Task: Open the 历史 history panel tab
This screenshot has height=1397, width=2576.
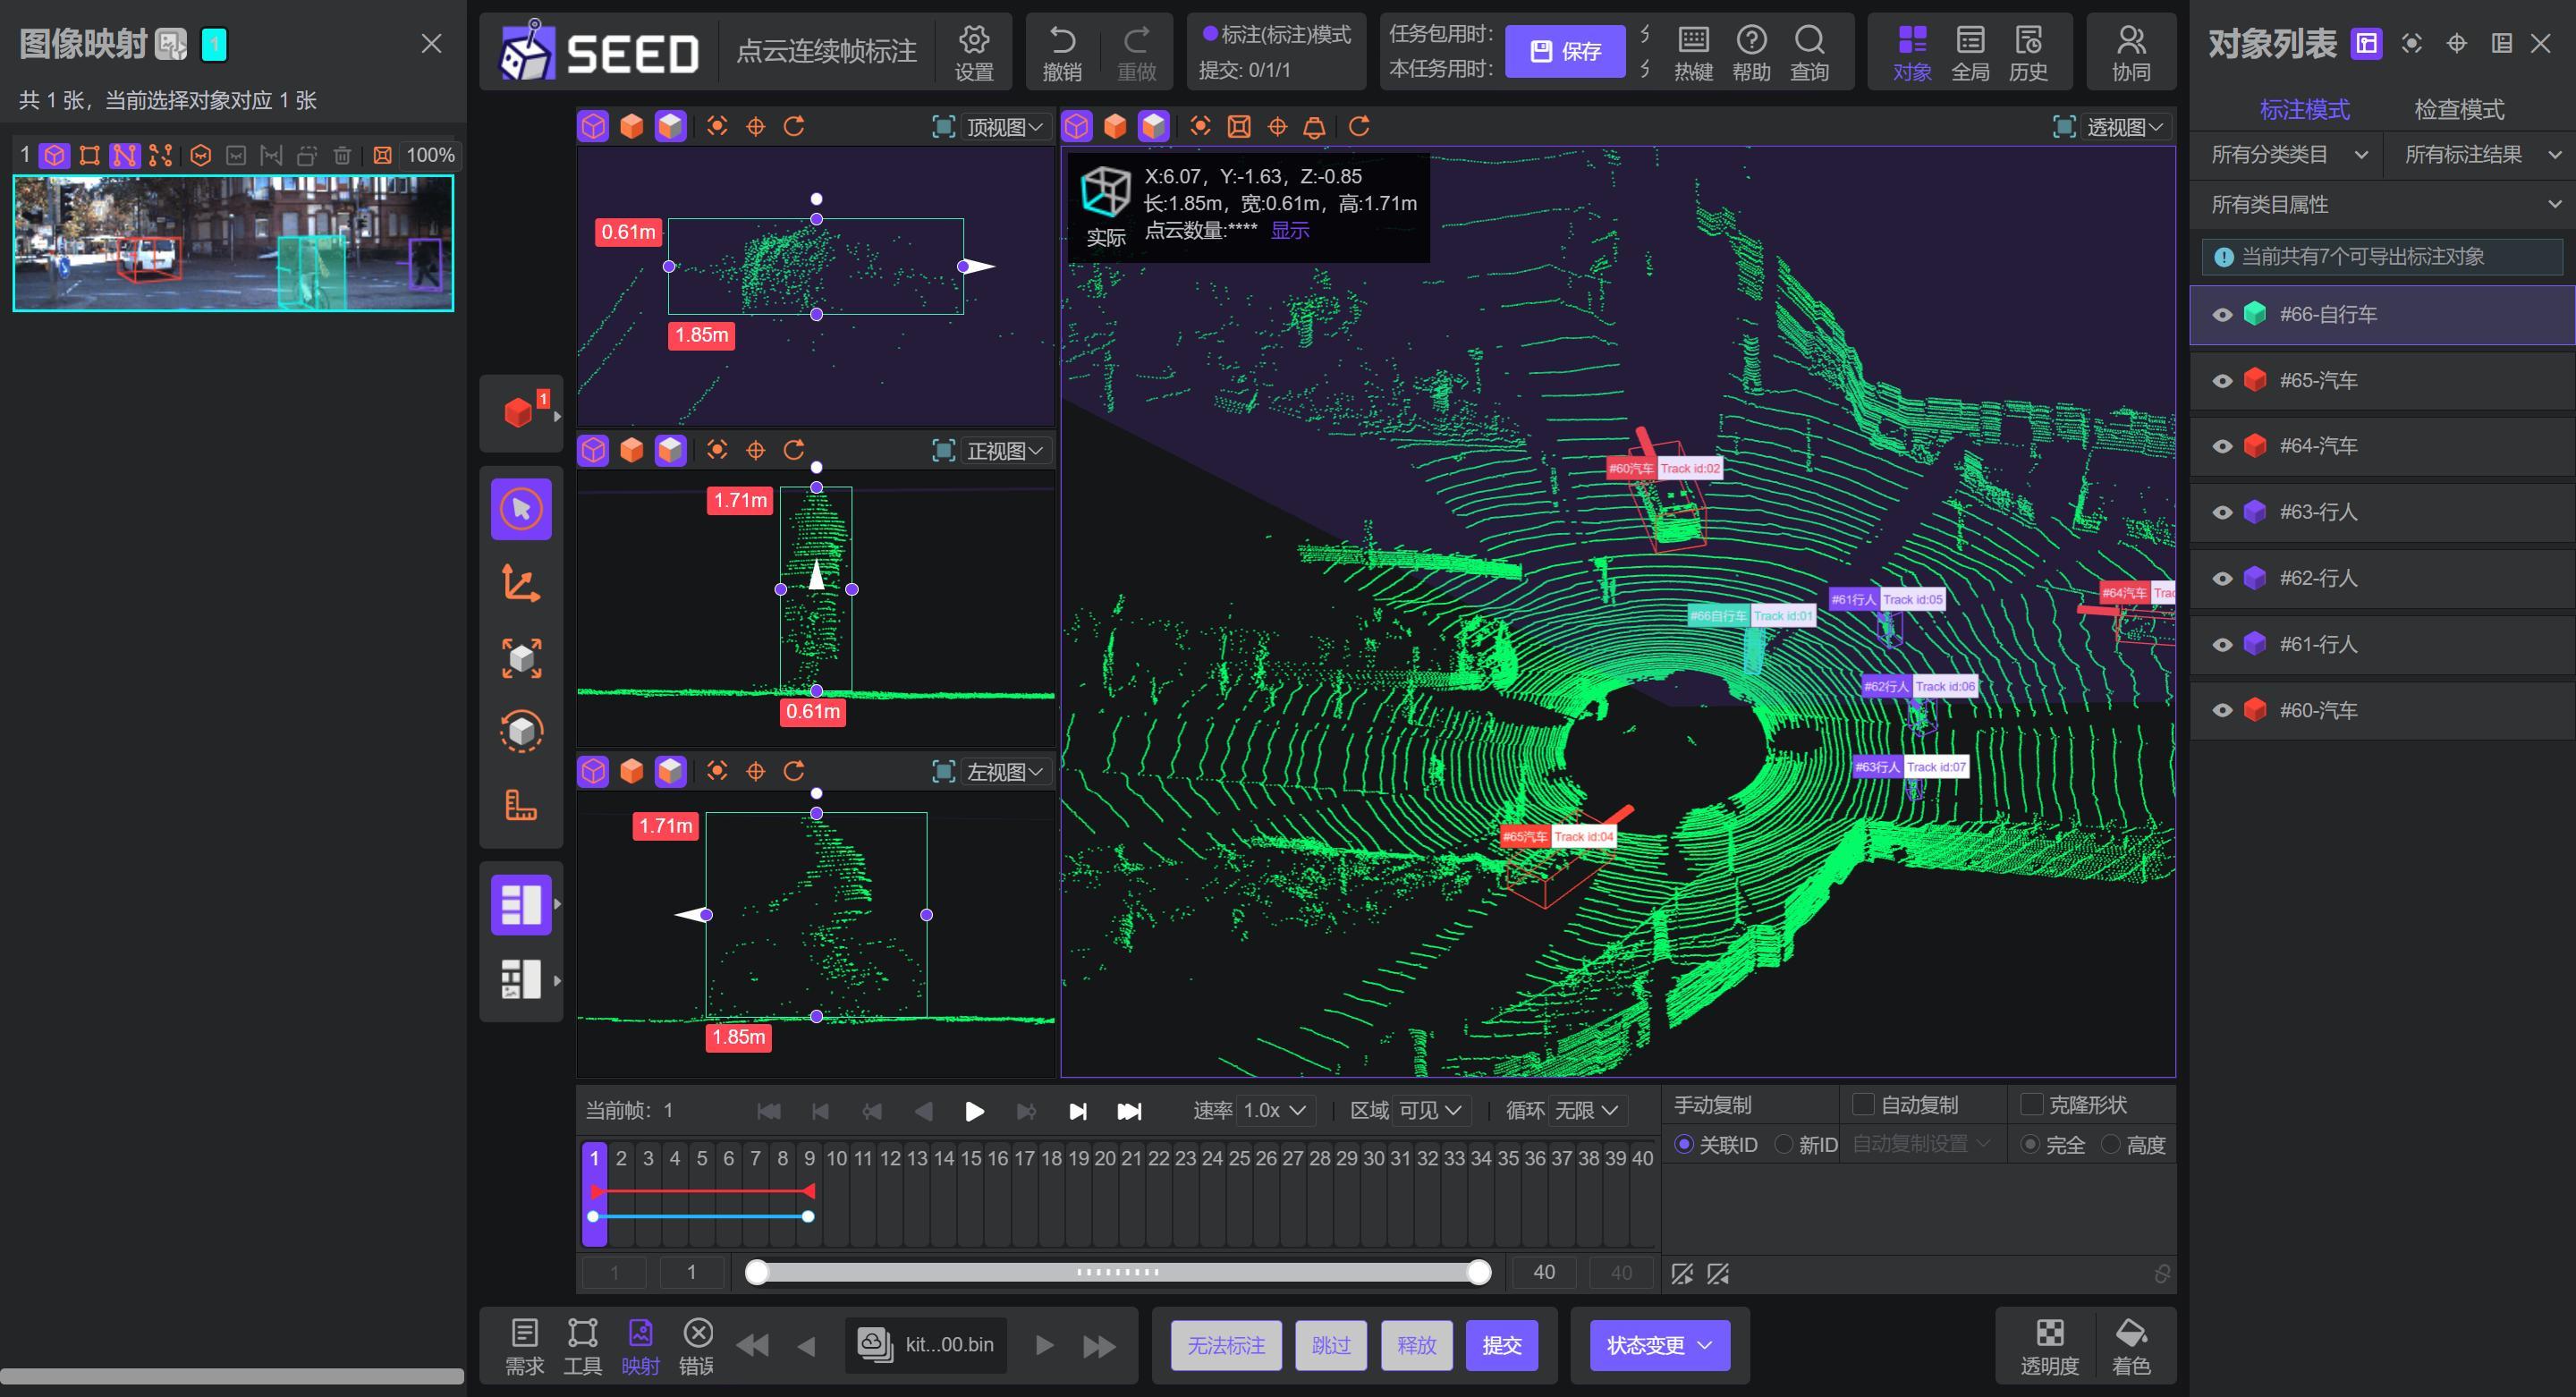Action: 2027,52
